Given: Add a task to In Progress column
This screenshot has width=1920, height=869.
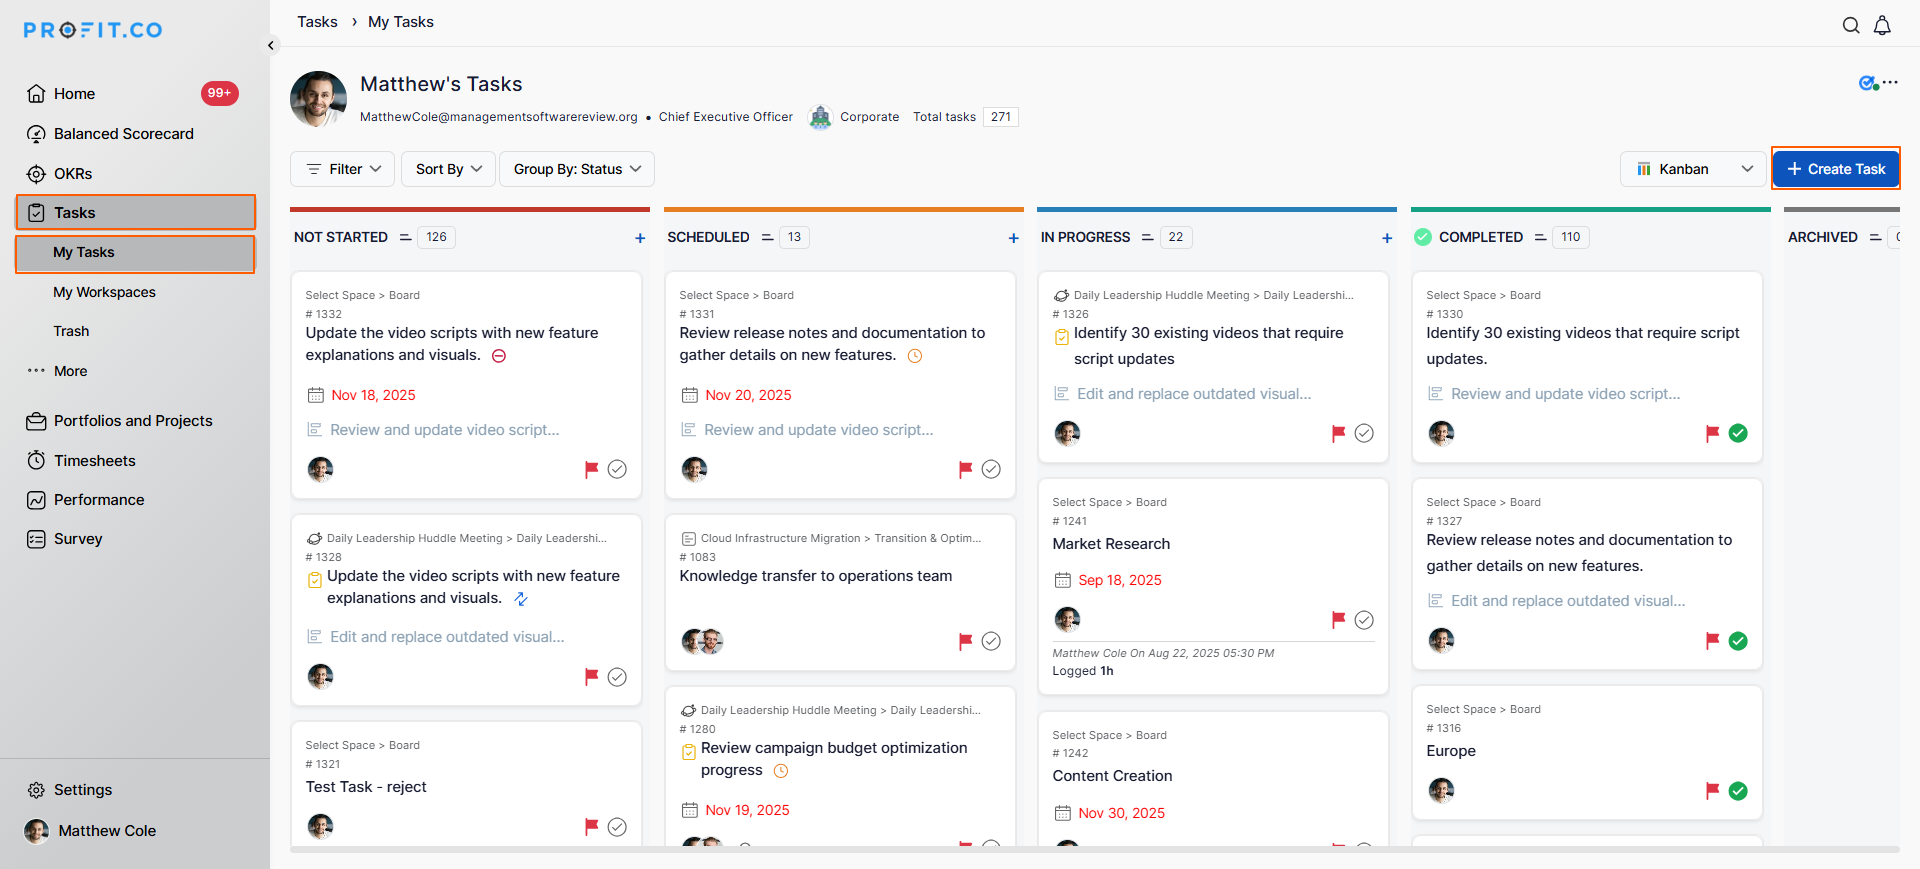Looking at the screenshot, I should [x=1387, y=238].
